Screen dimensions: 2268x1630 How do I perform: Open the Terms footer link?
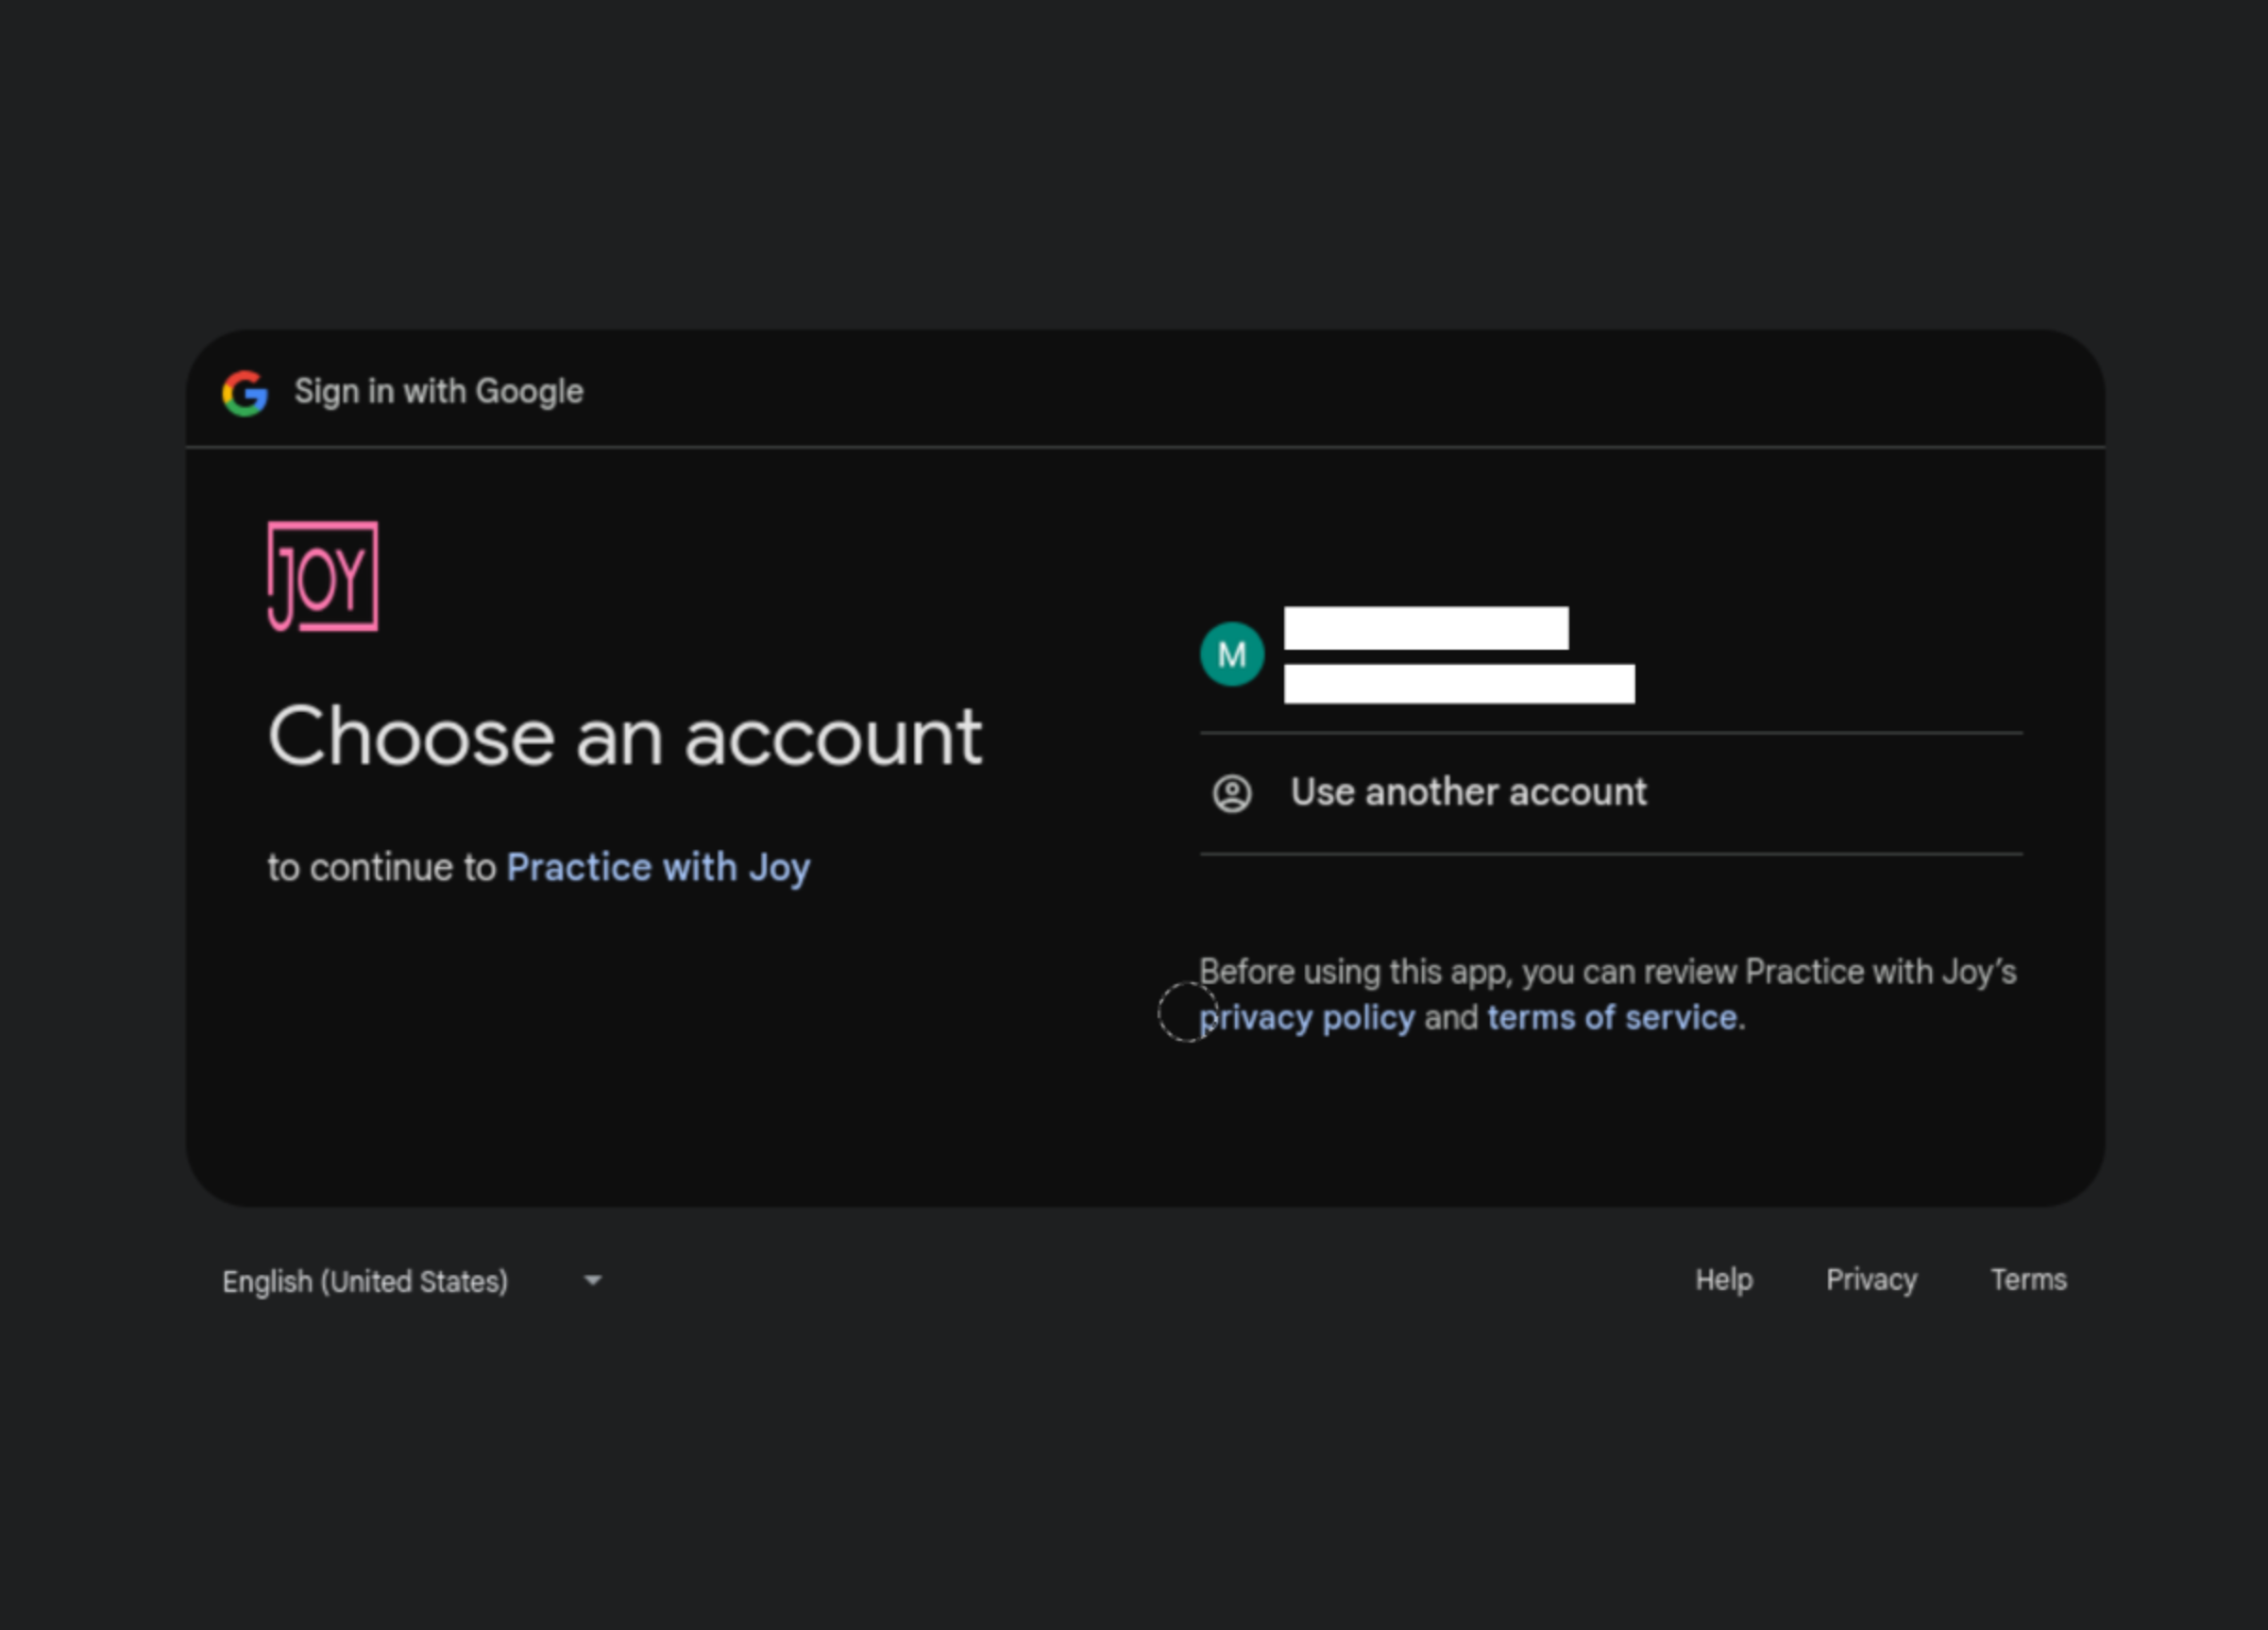[2028, 1280]
